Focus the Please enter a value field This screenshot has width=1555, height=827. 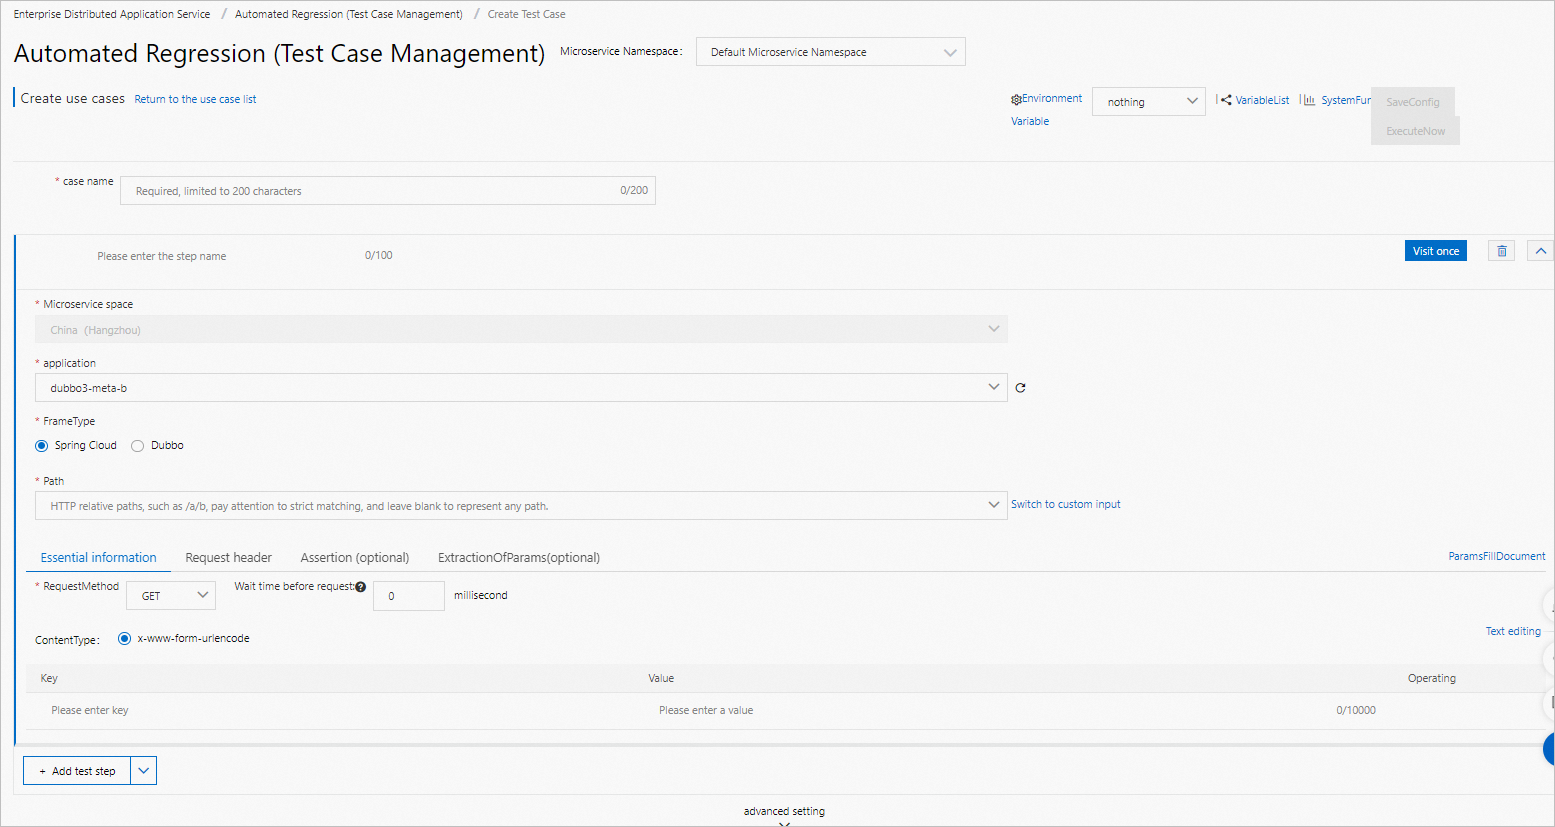tap(1017, 711)
